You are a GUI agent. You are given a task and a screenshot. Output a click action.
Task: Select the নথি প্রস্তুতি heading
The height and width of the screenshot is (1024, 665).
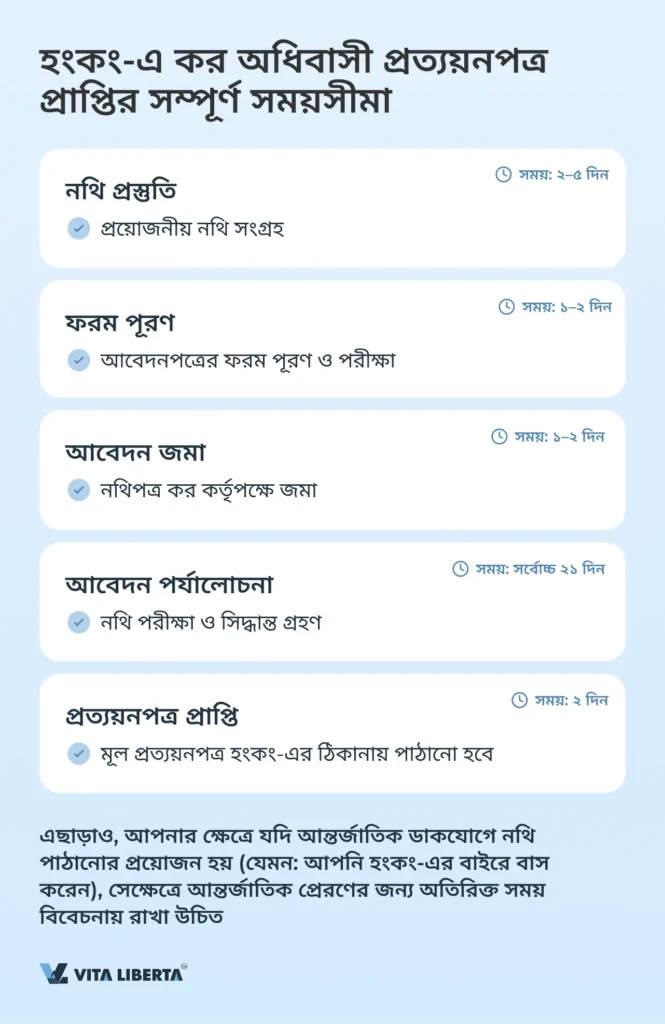click(x=120, y=191)
